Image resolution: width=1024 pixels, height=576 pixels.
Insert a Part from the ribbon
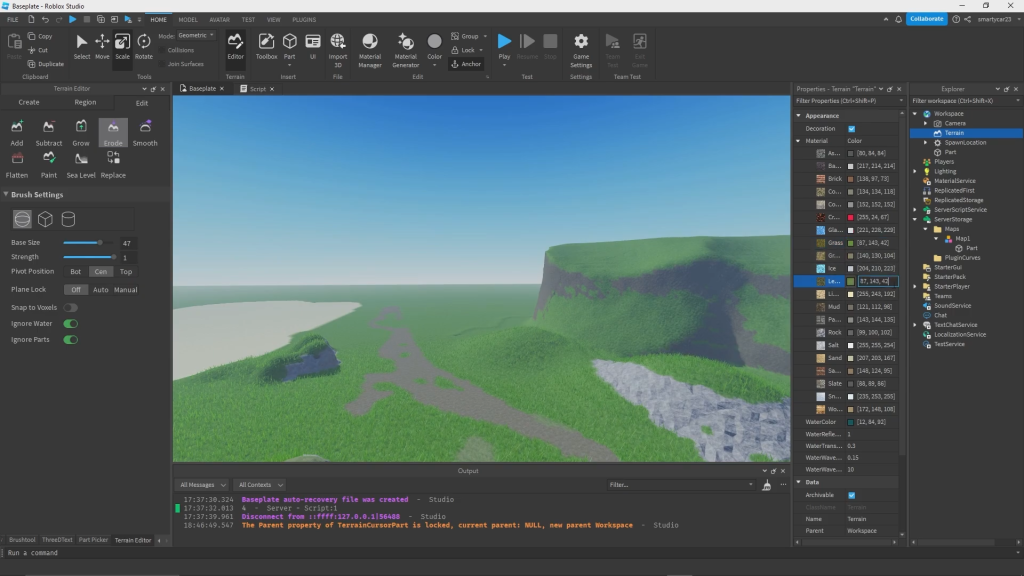pyautogui.click(x=289, y=46)
